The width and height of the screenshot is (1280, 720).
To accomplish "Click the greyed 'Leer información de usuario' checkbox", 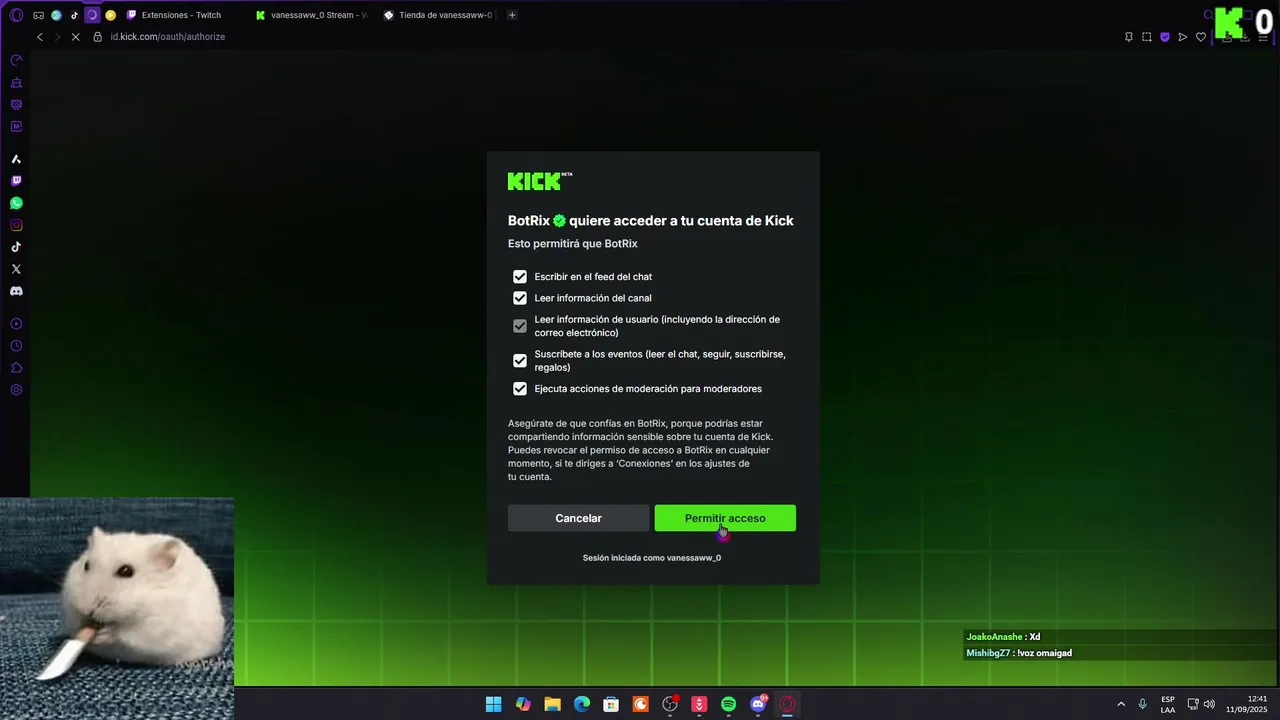I will [520, 326].
